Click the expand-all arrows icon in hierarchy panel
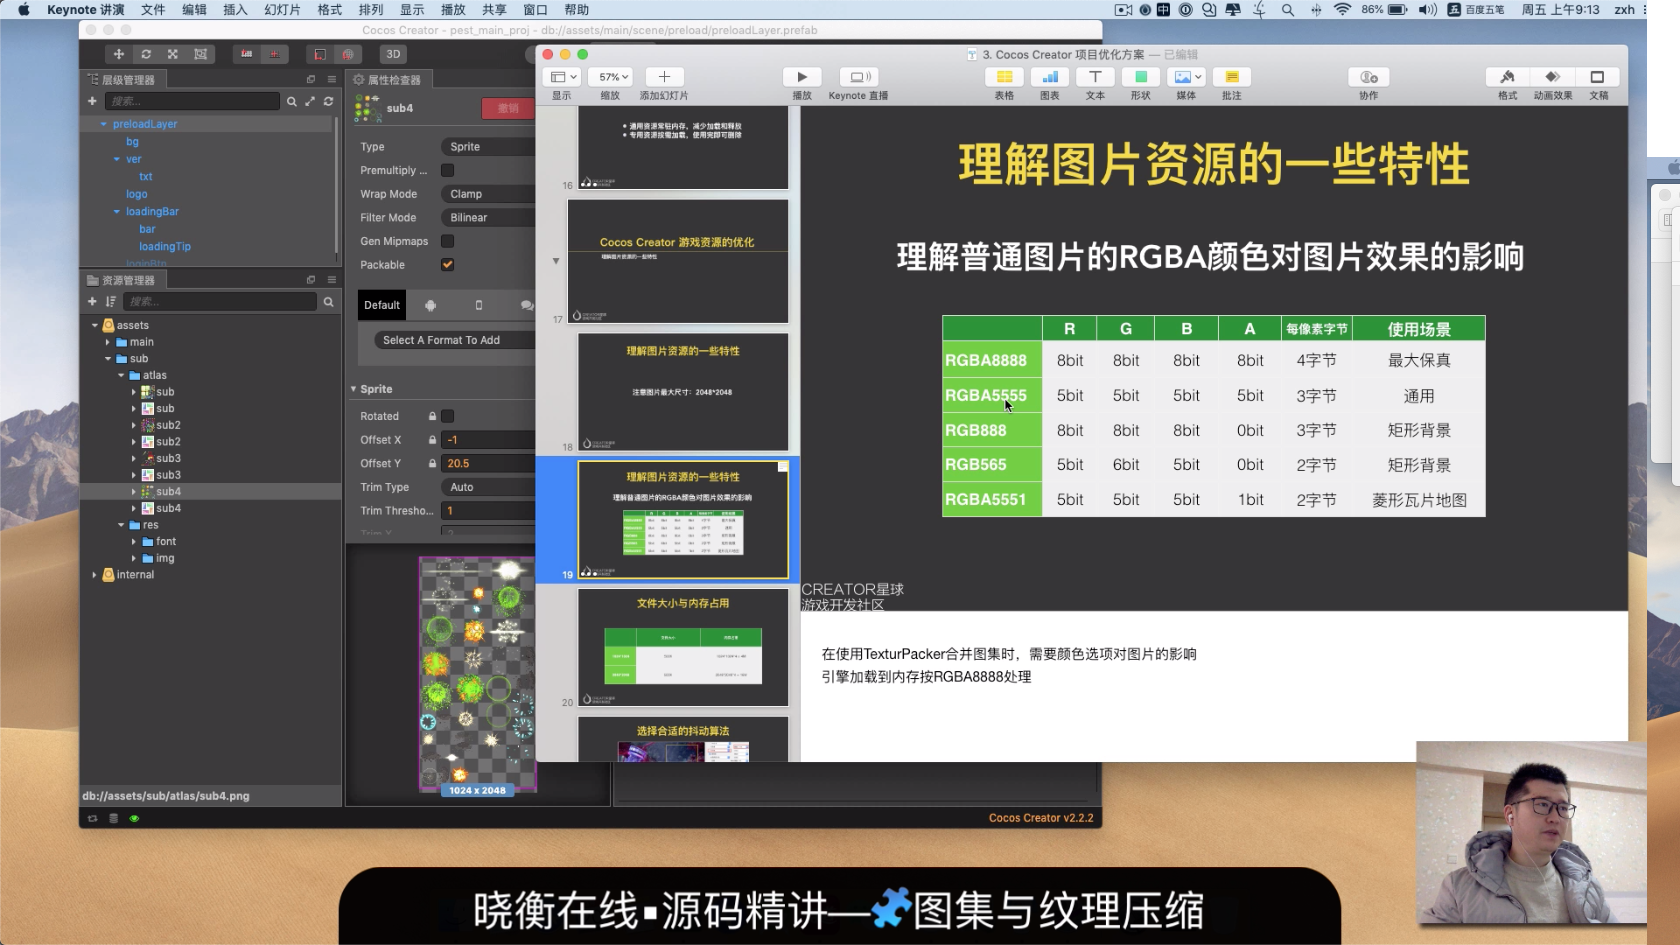Viewport: 1680px width, 945px height. tap(310, 101)
